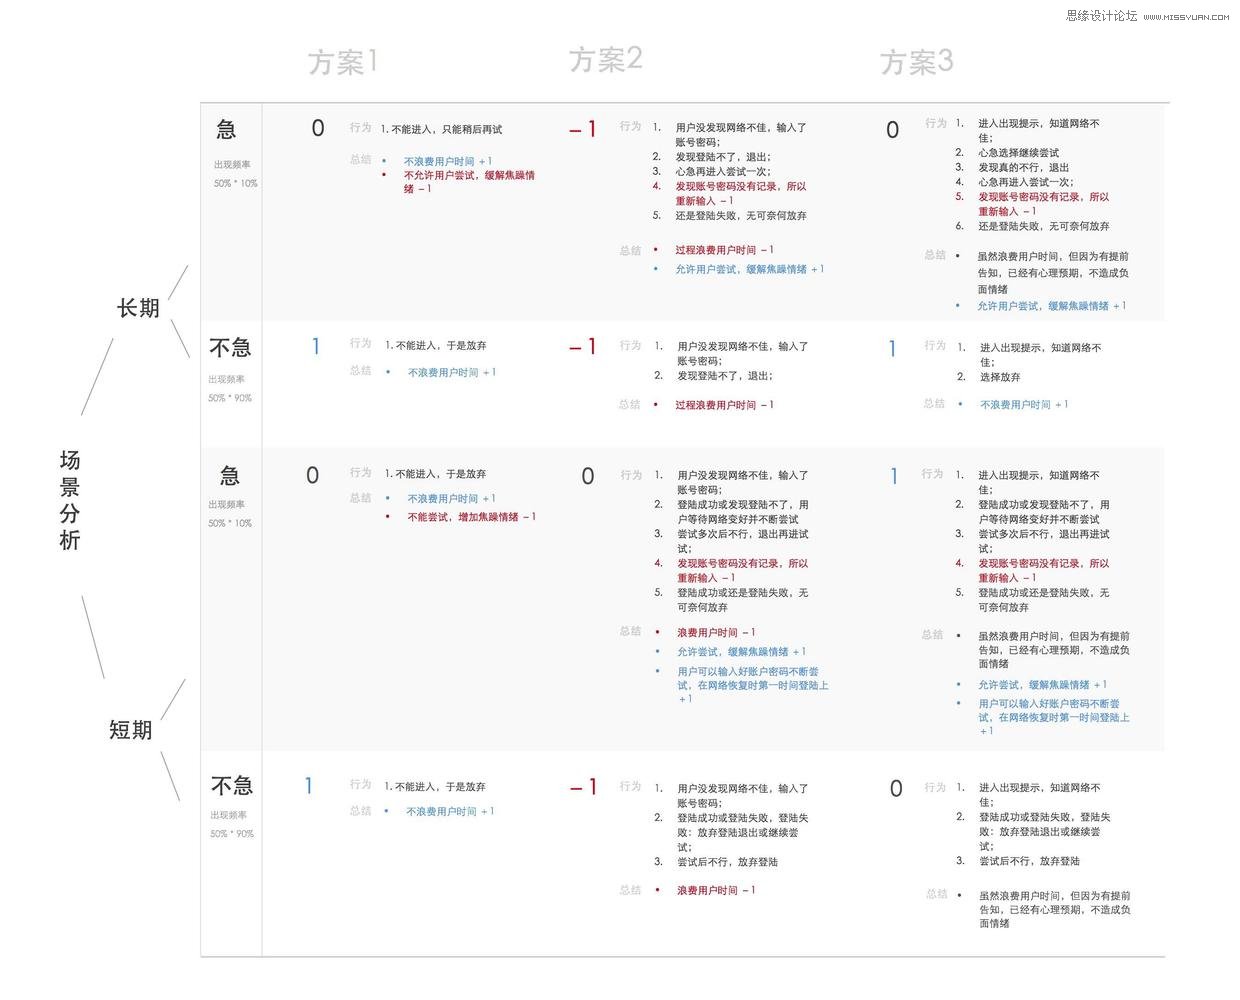
Task: Click the 短期 branch label
Action: [131, 730]
